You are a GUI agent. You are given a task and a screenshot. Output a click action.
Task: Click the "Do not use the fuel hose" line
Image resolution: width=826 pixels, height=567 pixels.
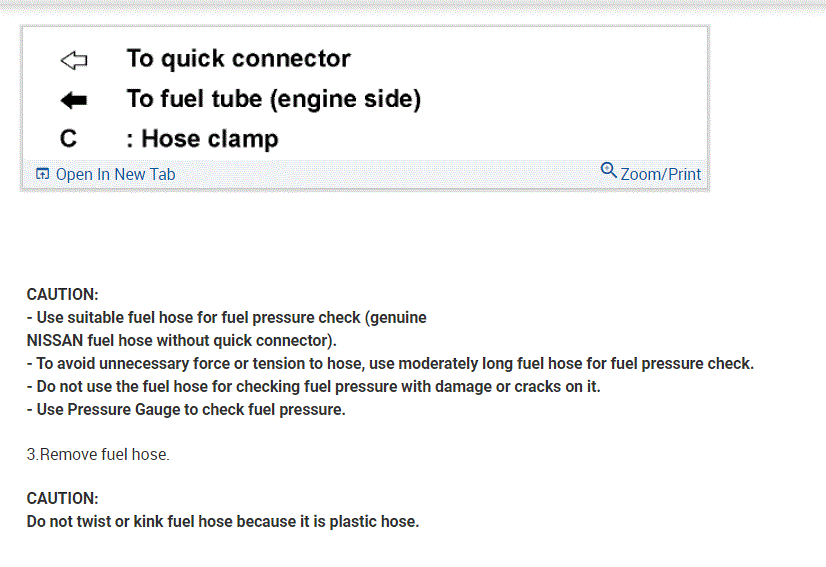click(313, 386)
